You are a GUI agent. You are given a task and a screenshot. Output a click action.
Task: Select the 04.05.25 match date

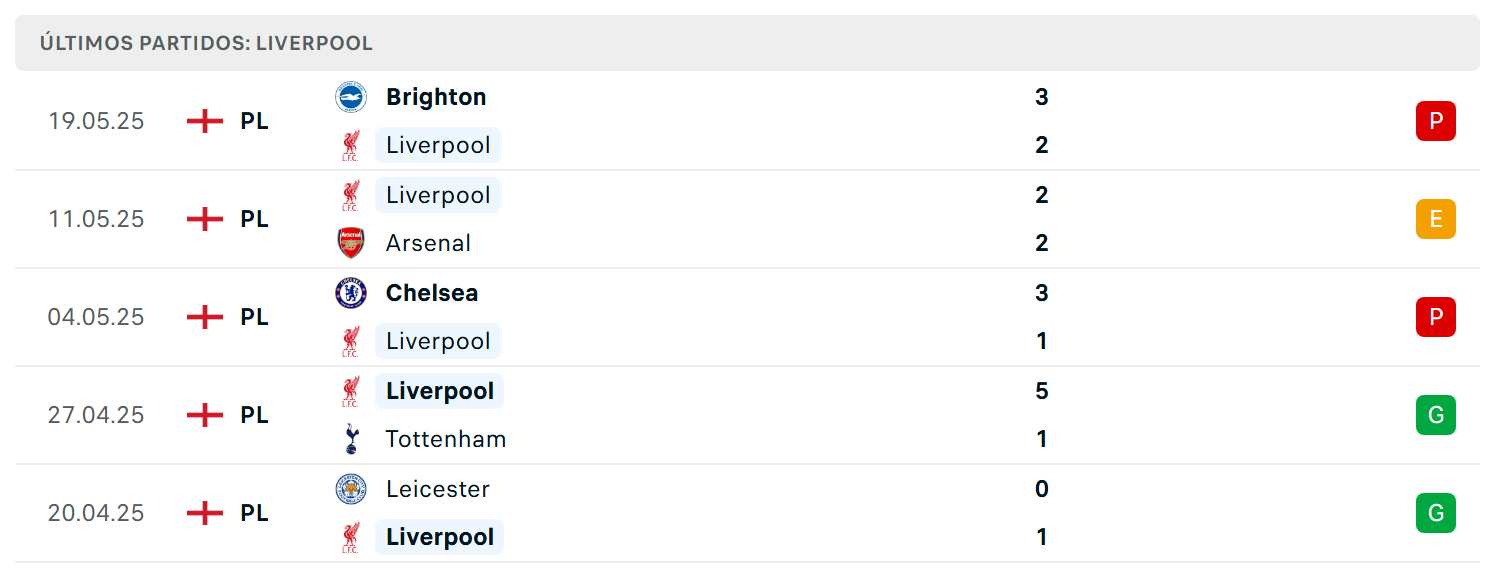point(96,317)
